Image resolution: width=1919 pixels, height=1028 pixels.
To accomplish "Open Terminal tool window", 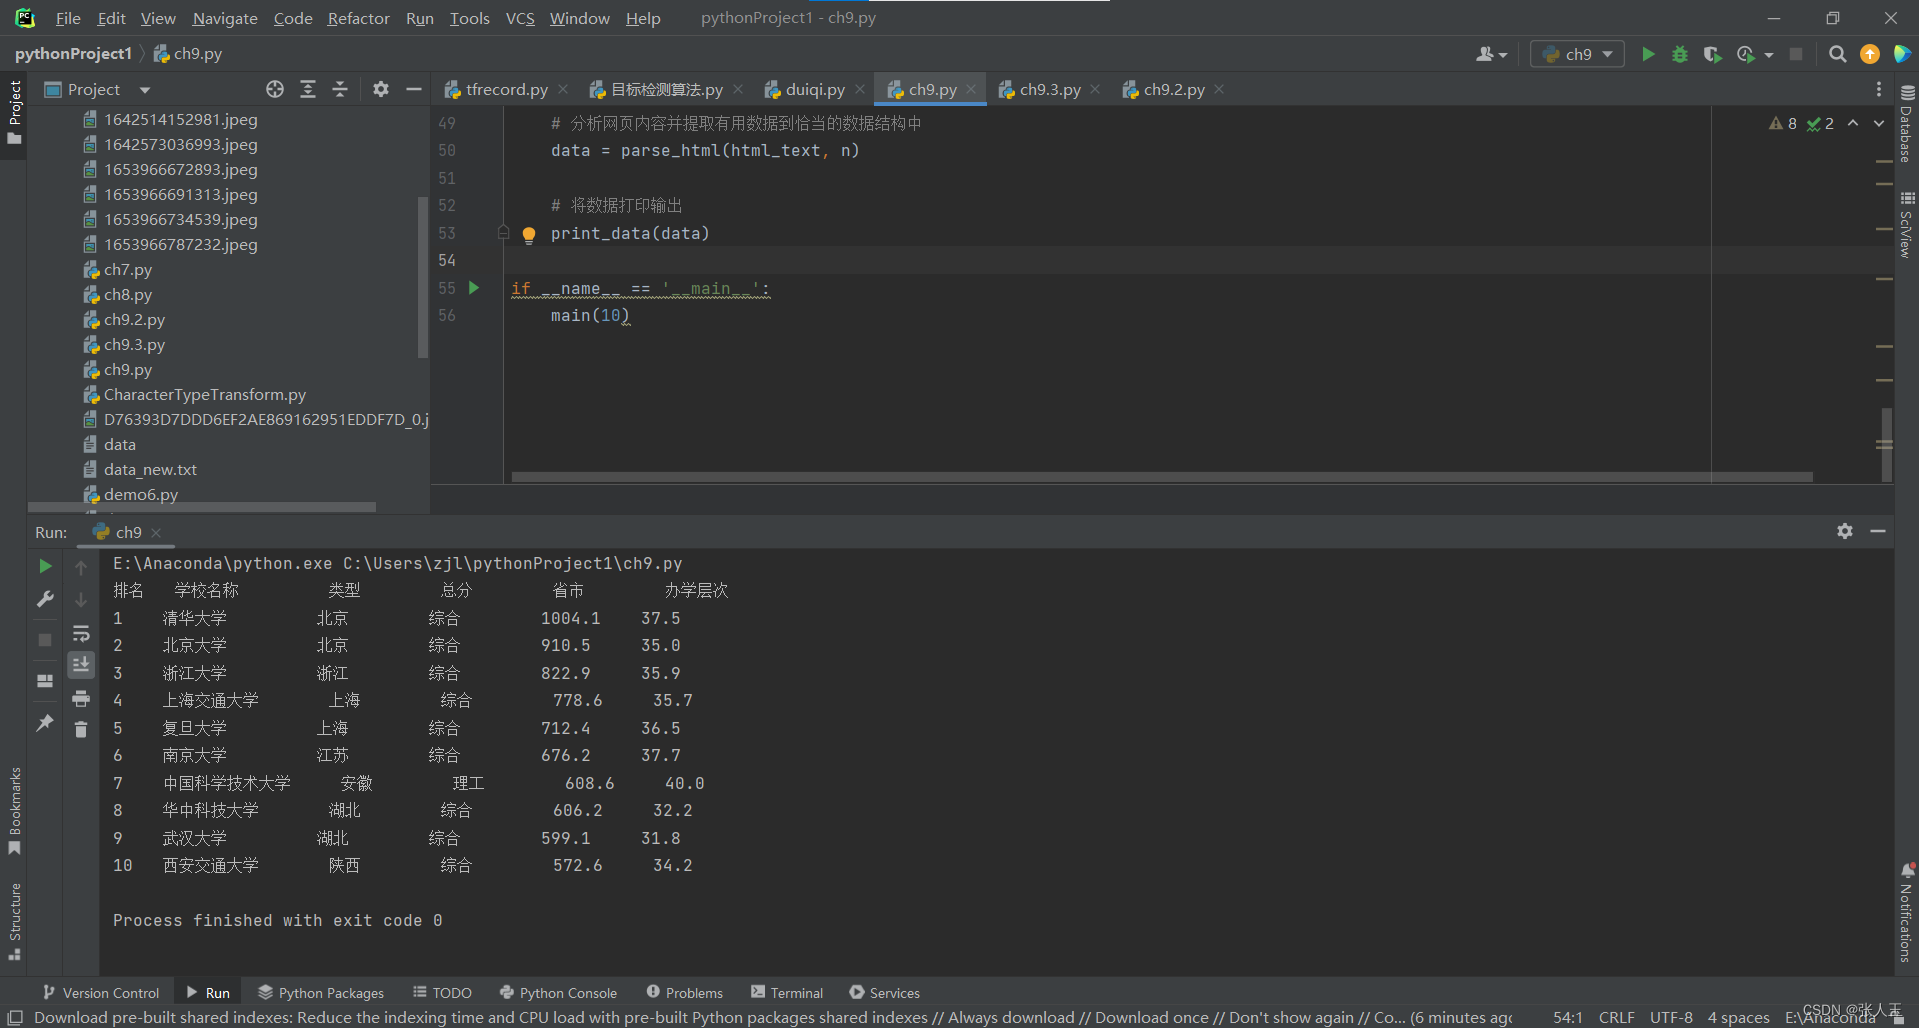I will pyautogui.click(x=787, y=992).
